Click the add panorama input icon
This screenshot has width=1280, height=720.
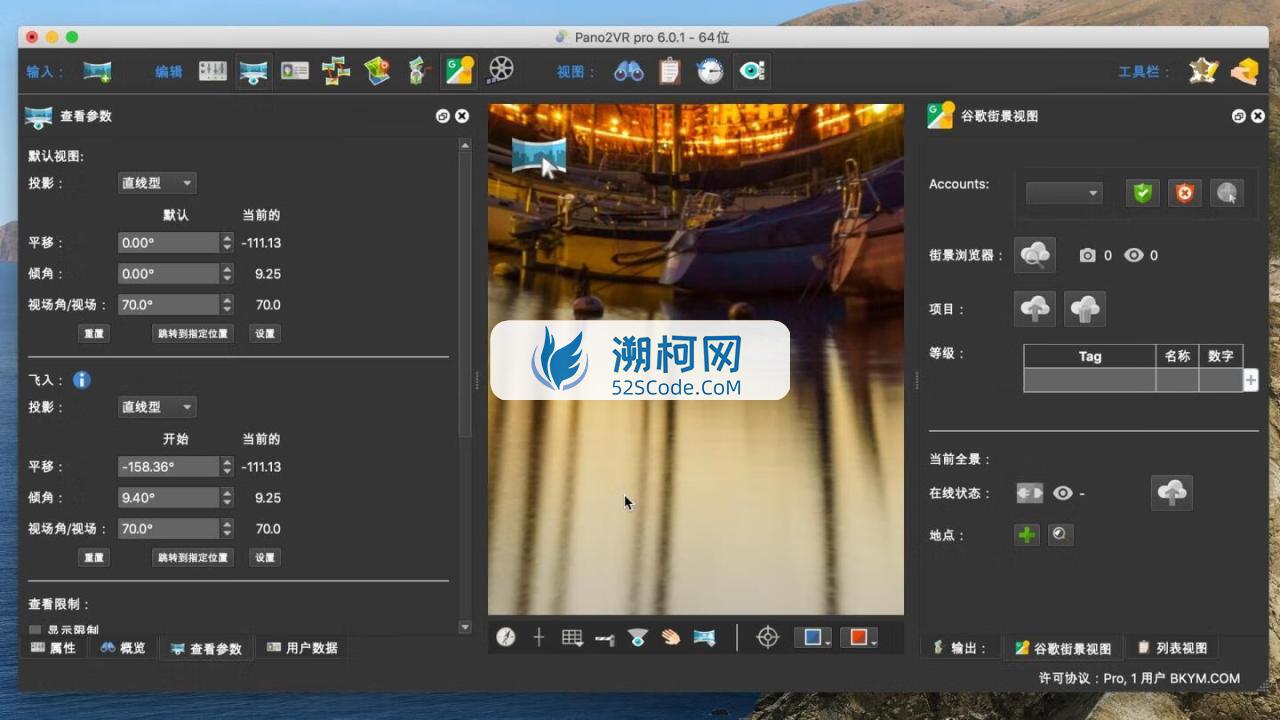(97, 71)
